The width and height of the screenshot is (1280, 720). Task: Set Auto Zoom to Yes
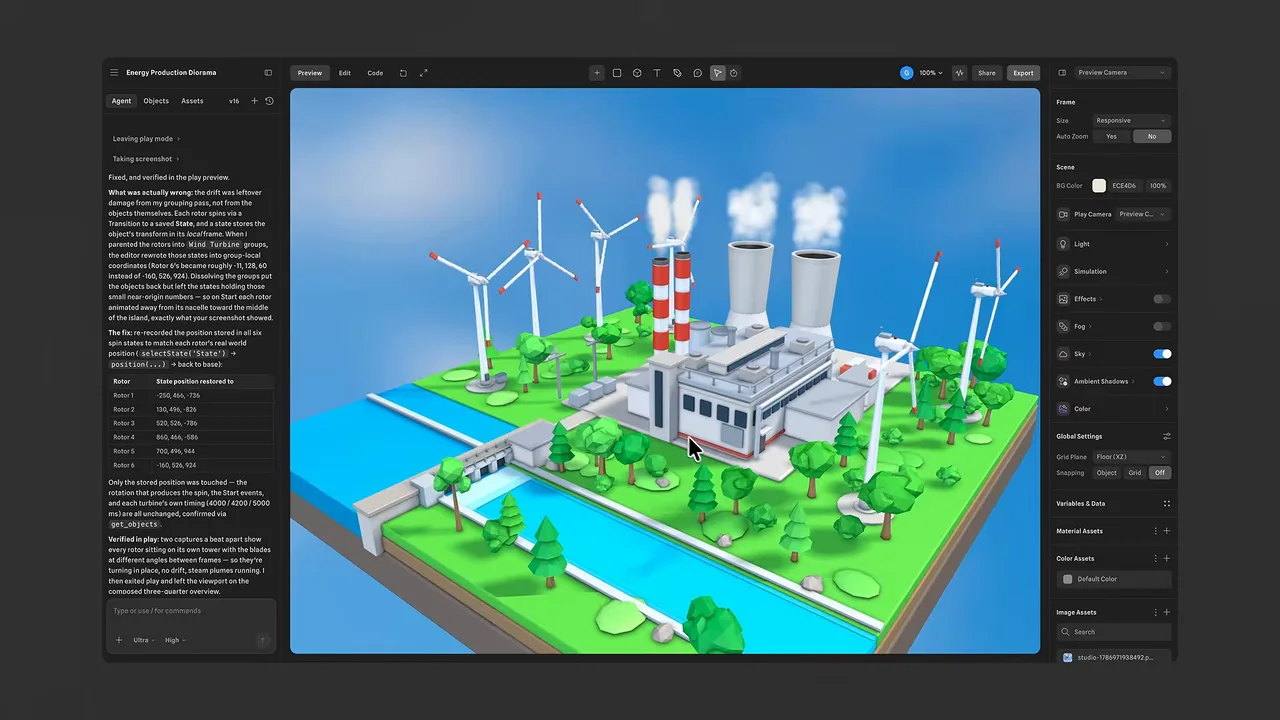coord(1111,136)
